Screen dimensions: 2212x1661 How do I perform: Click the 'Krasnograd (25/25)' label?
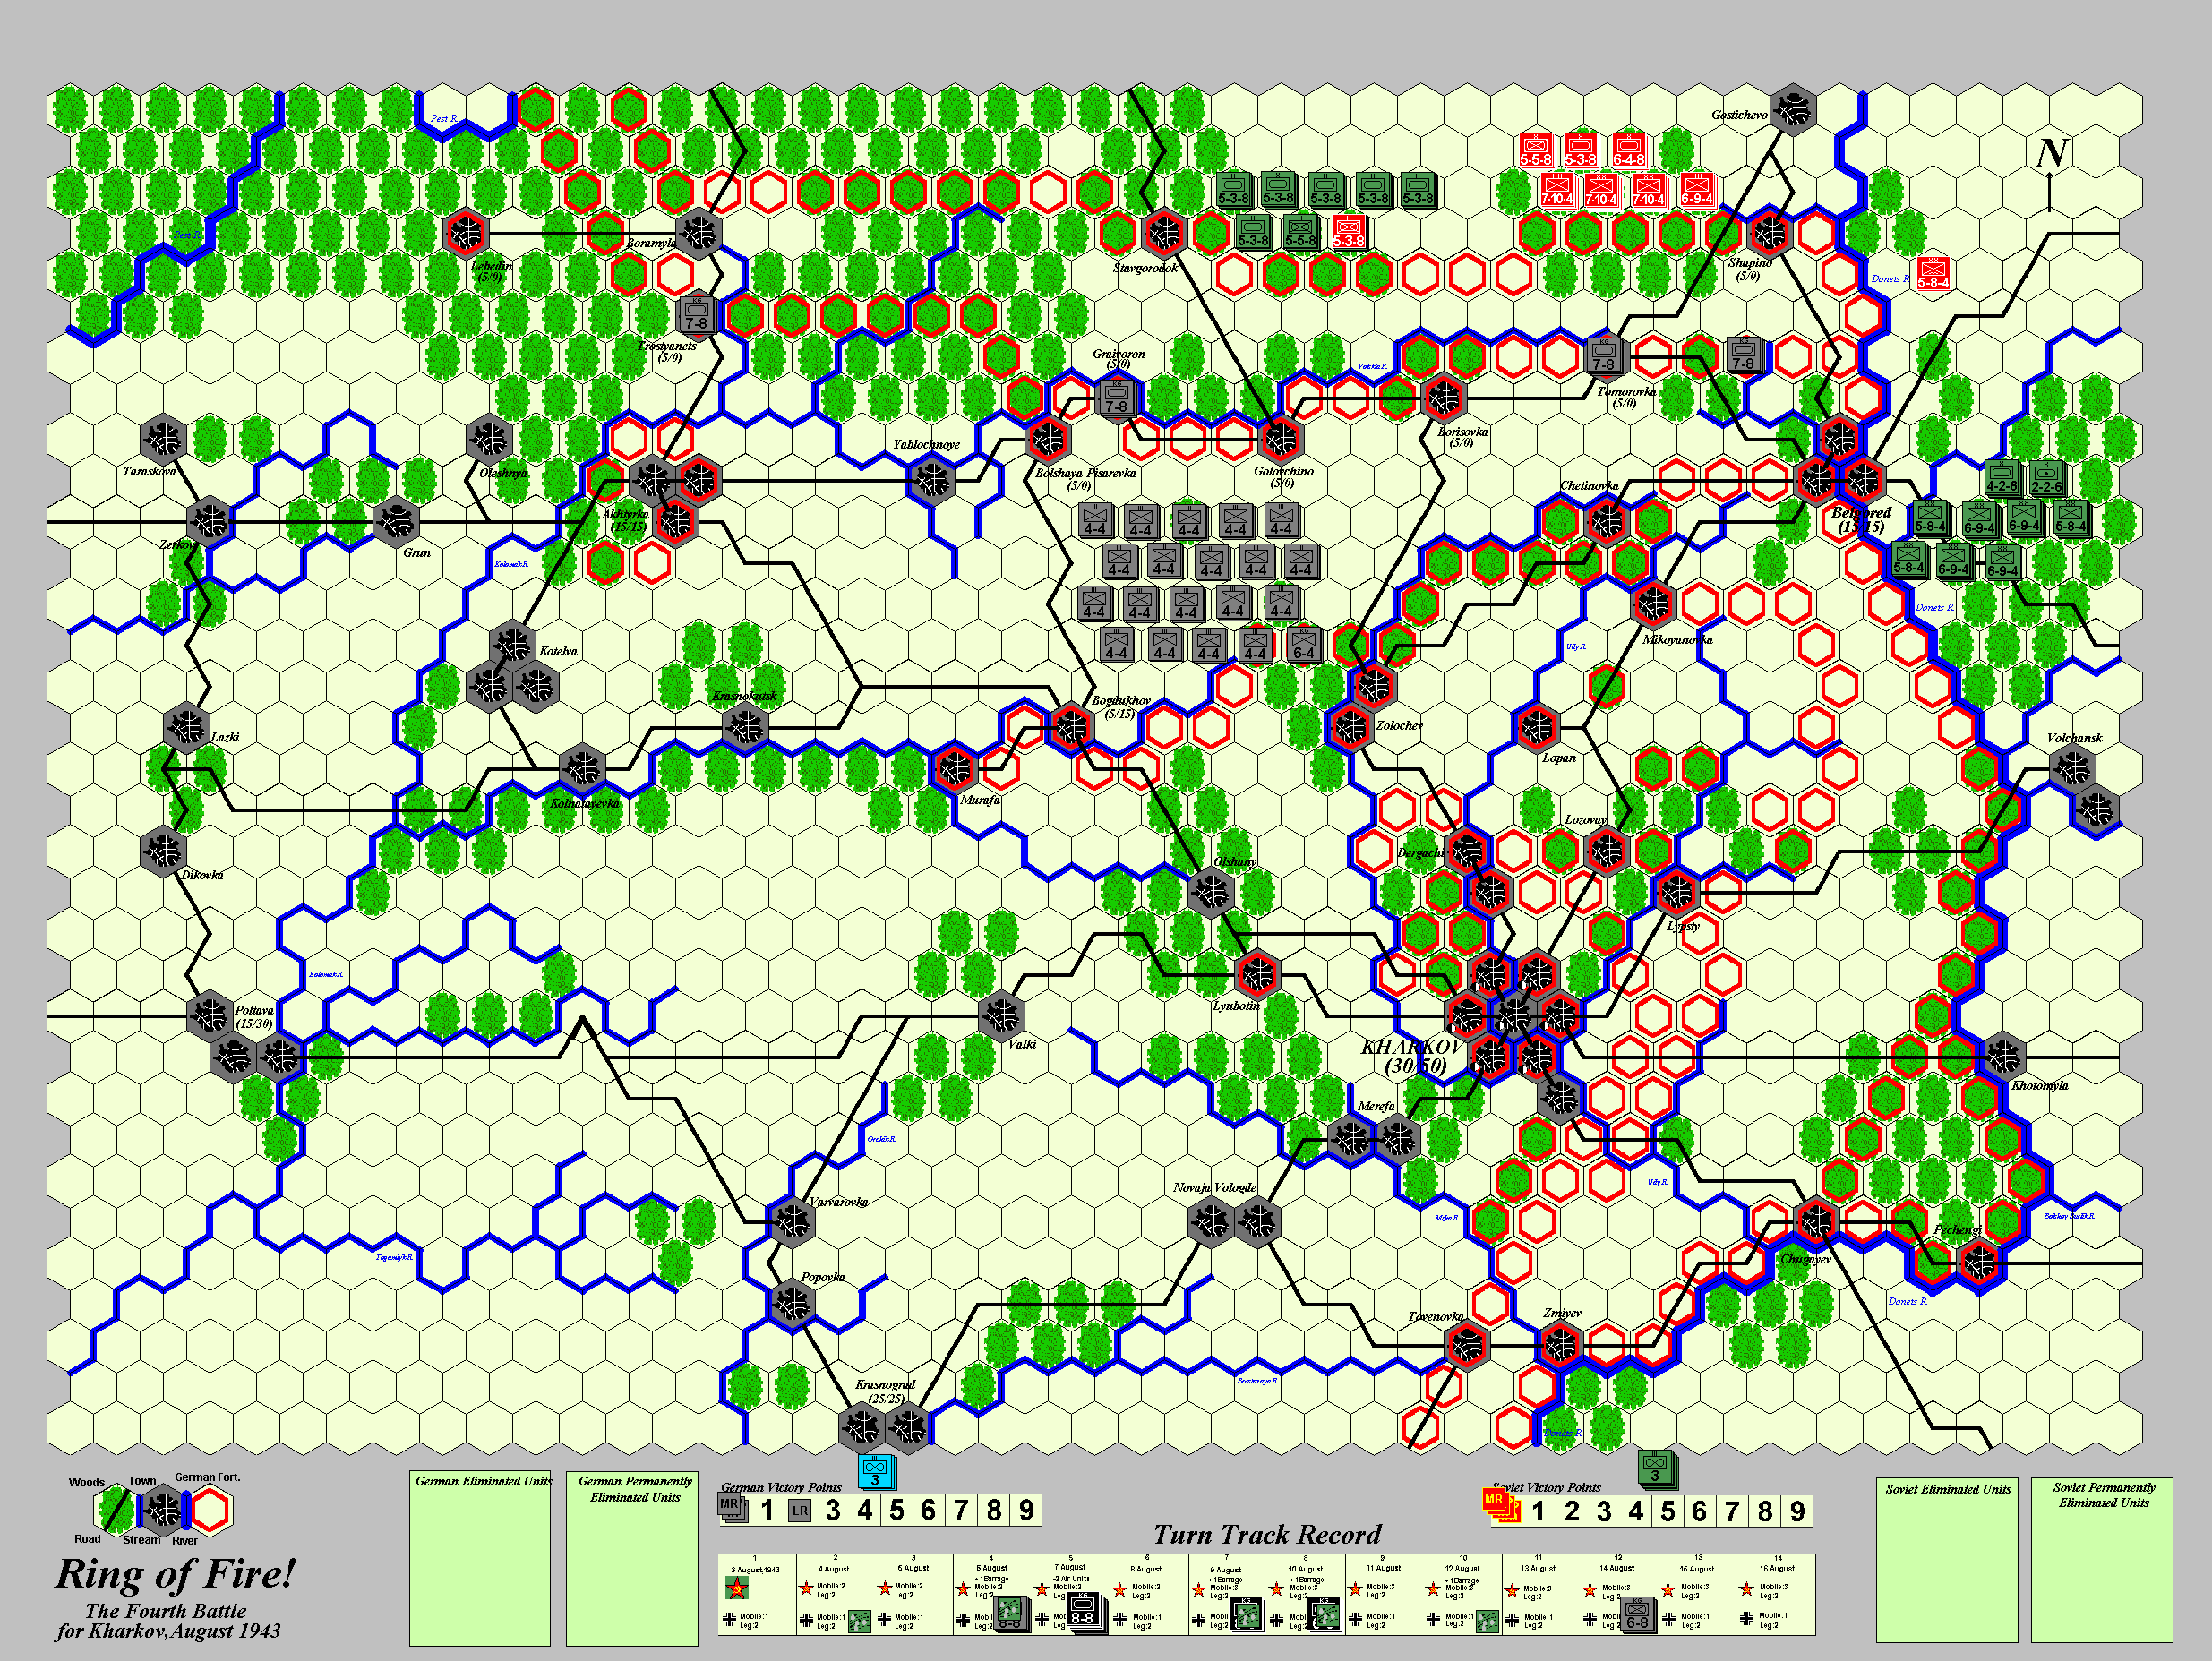click(886, 1391)
